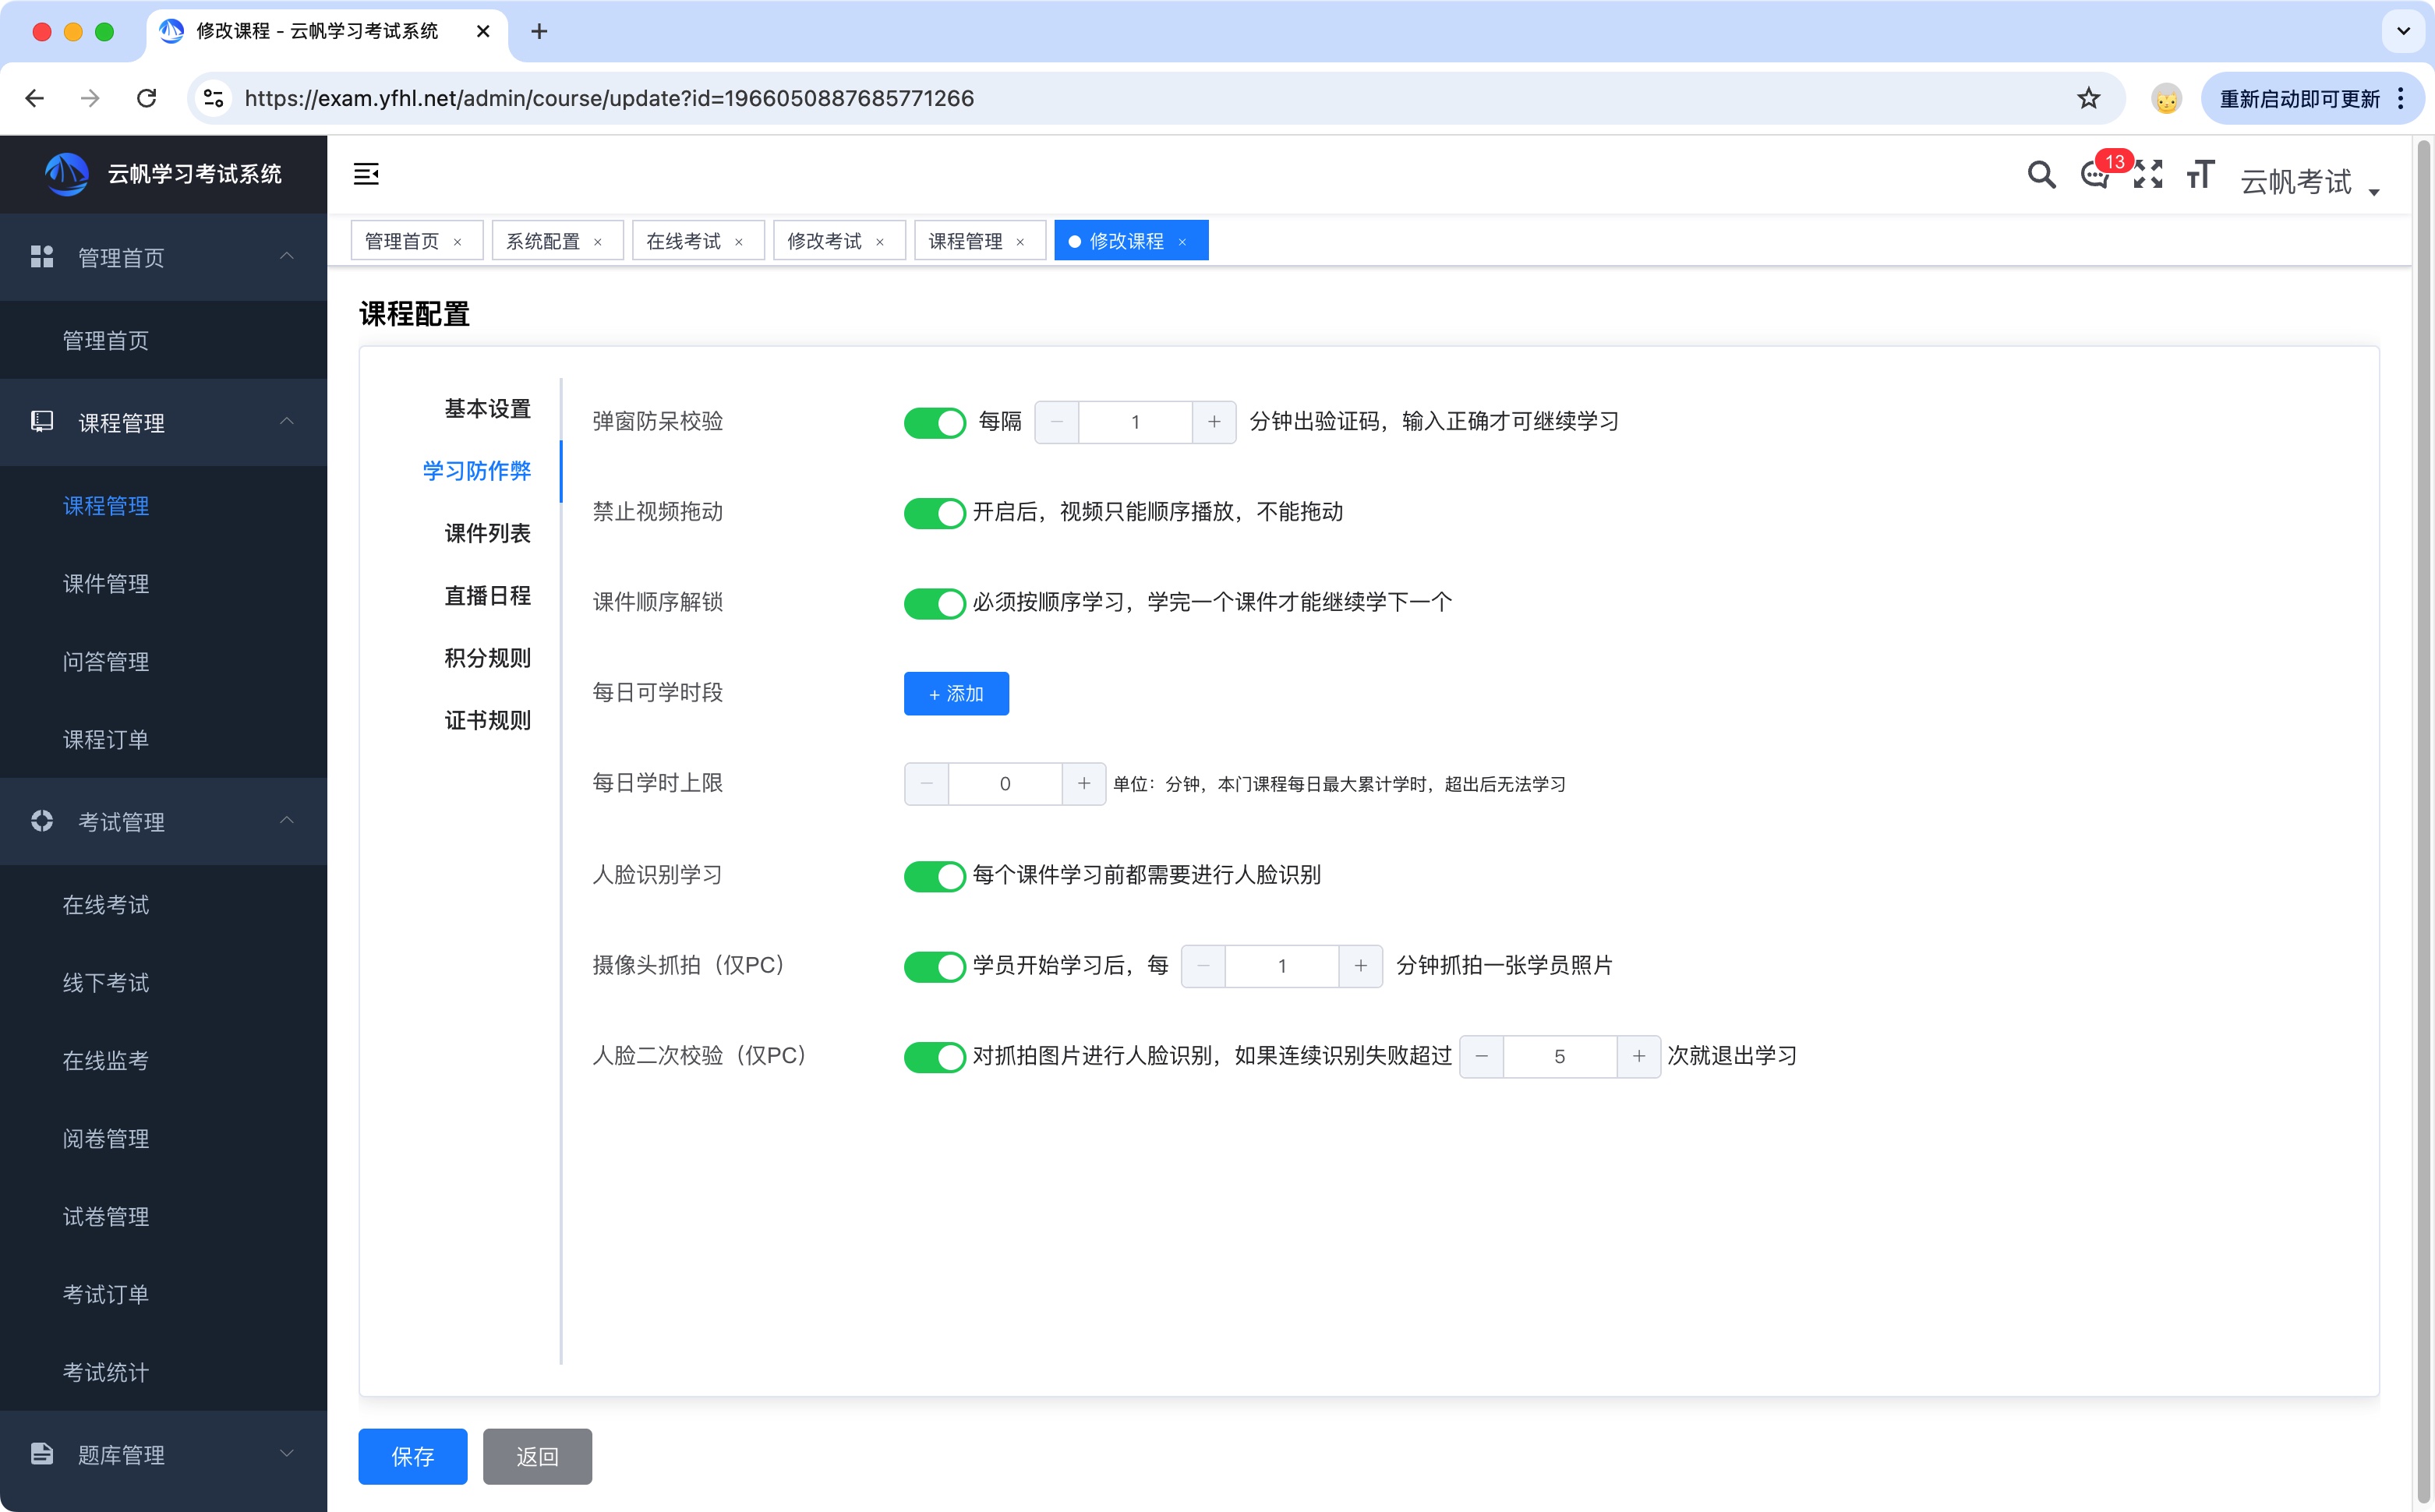The height and width of the screenshot is (1512, 2435).
Task: Click the font size adjustment icon
Action: pyautogui.click(x=2200, y=174)
